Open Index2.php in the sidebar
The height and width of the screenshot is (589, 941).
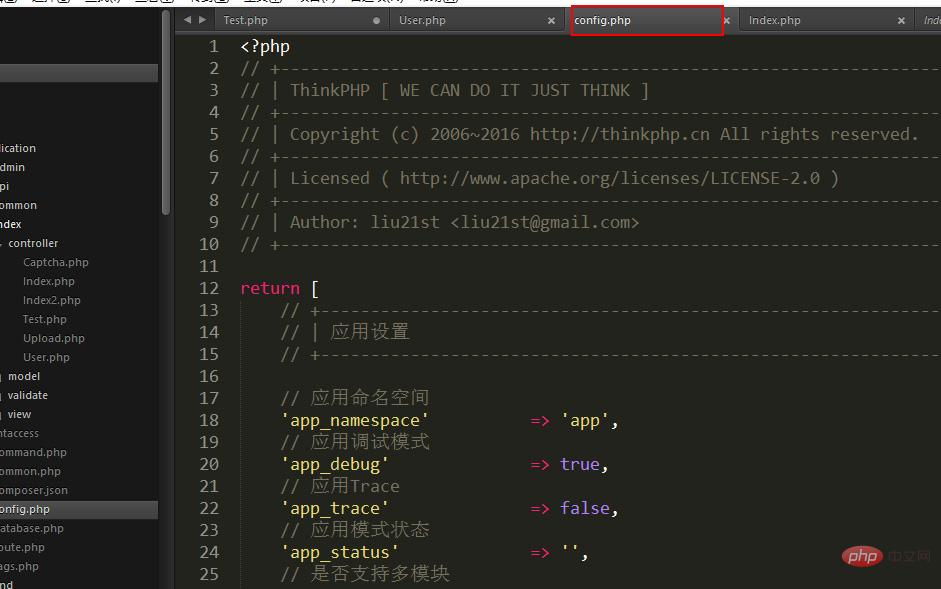(x=52, y=300)
